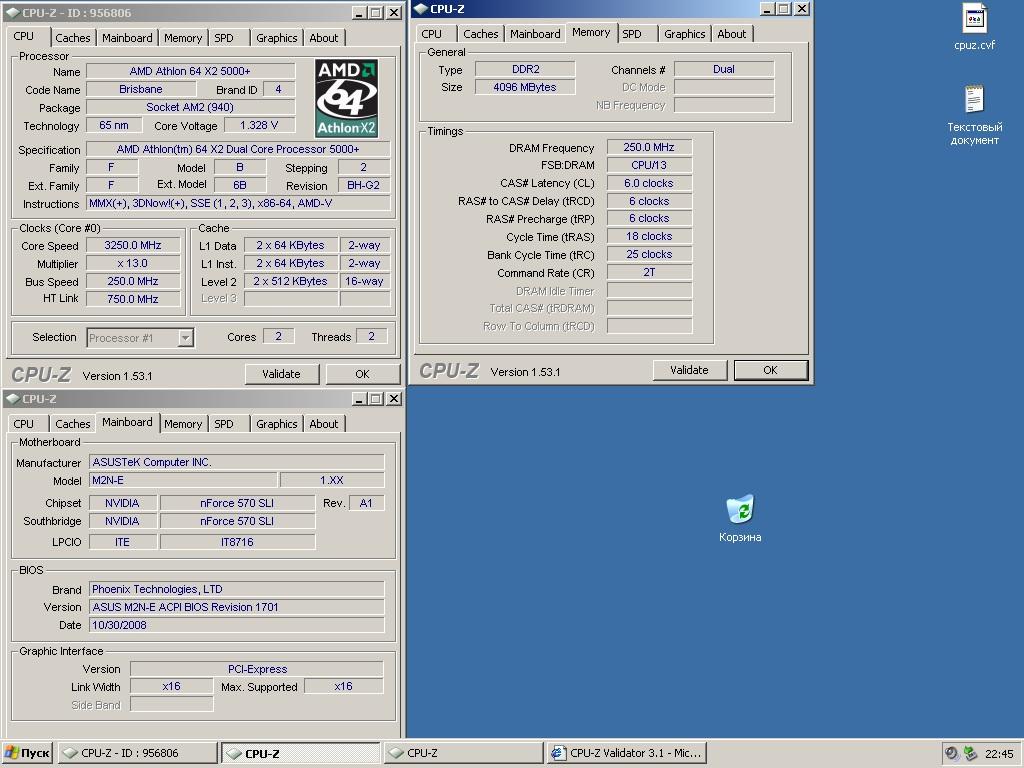Open Caches tab in CPU-Z ID window
Viewport: 1024px width, 768px height.
[x=72, y=38]
